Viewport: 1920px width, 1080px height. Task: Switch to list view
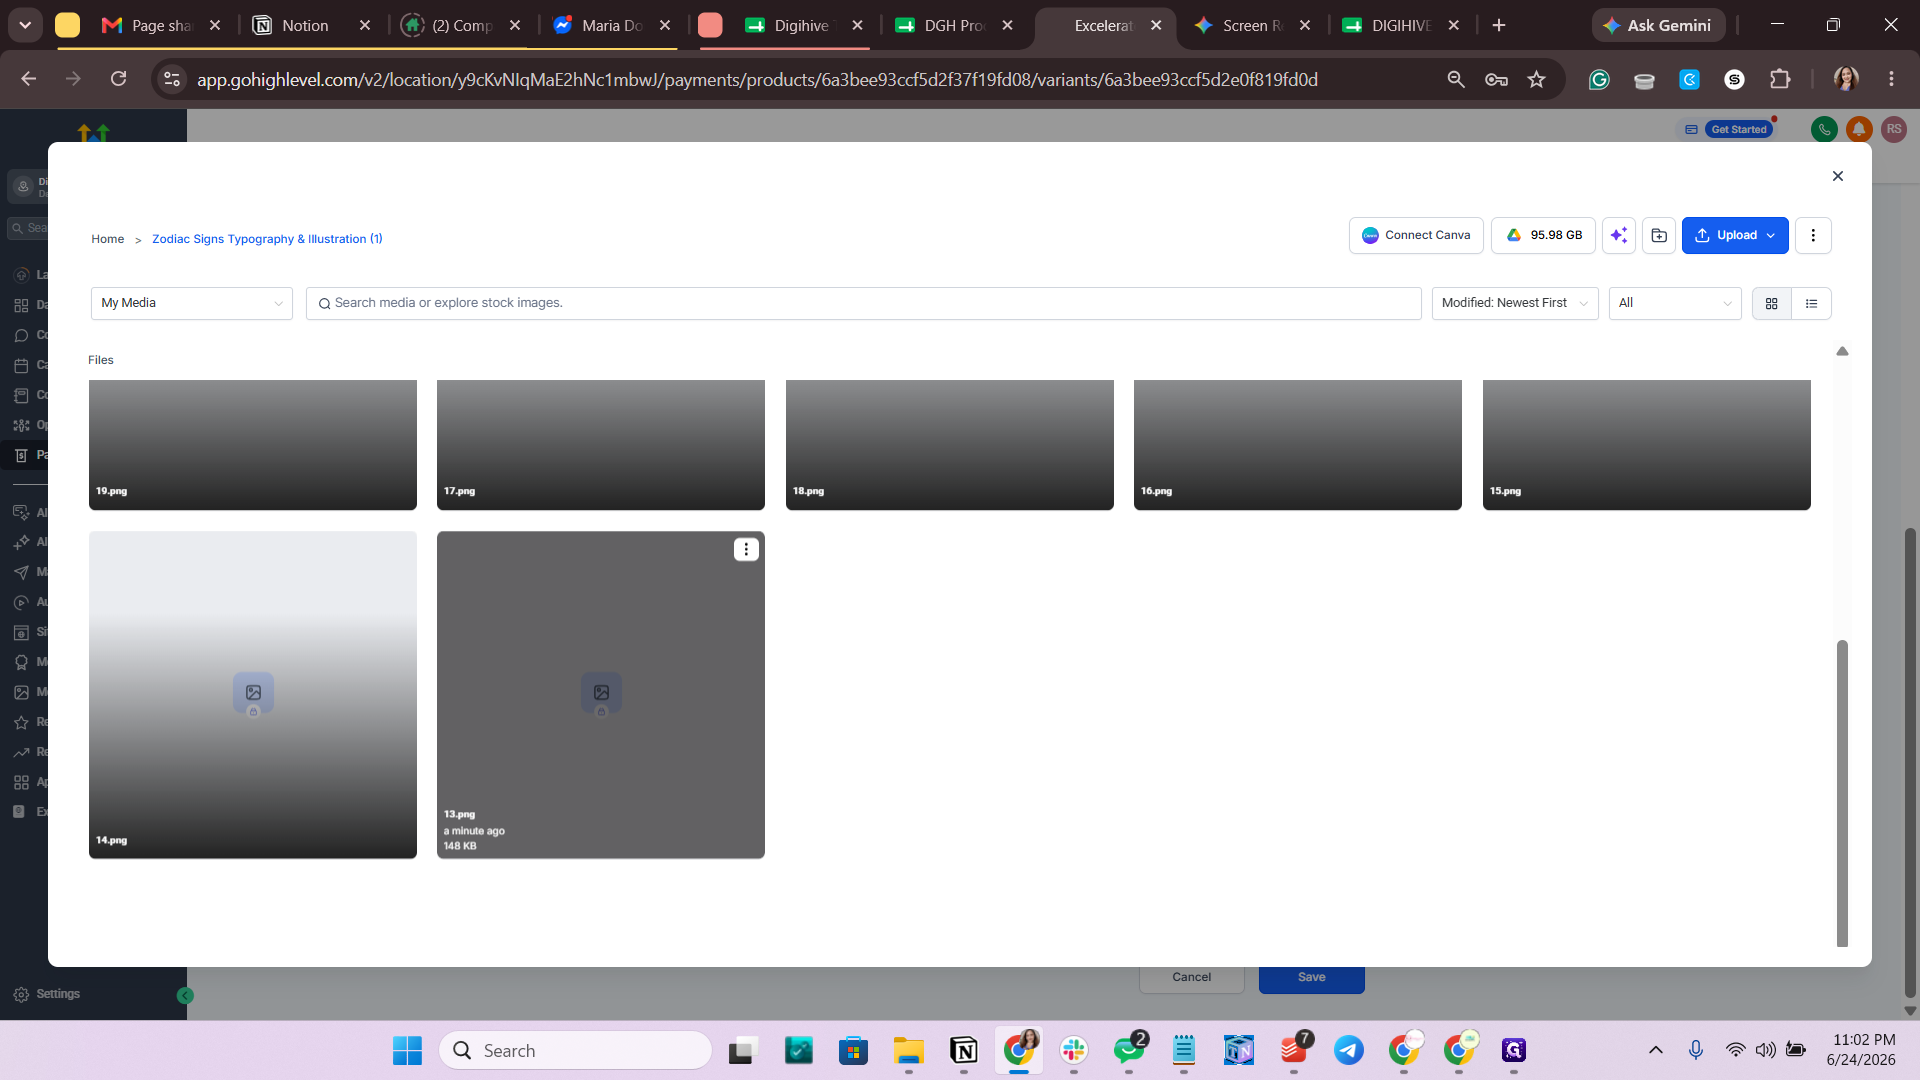[1811, 303]
